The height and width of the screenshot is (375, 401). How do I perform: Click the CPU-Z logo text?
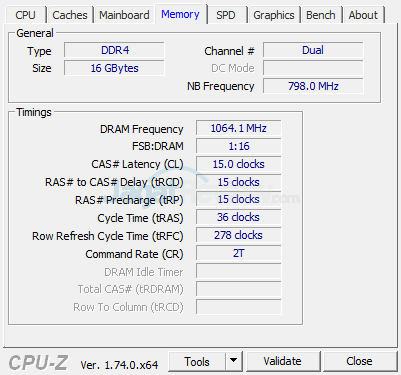click(x=38, y=363)
